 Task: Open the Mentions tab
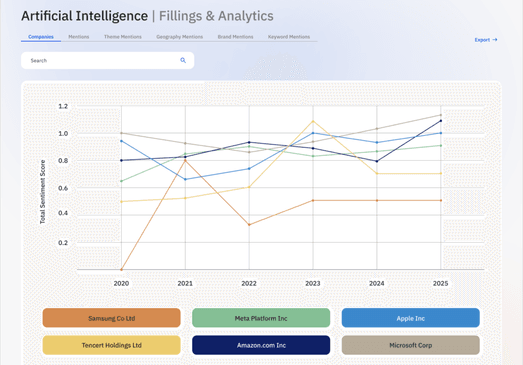coord(79,37)
